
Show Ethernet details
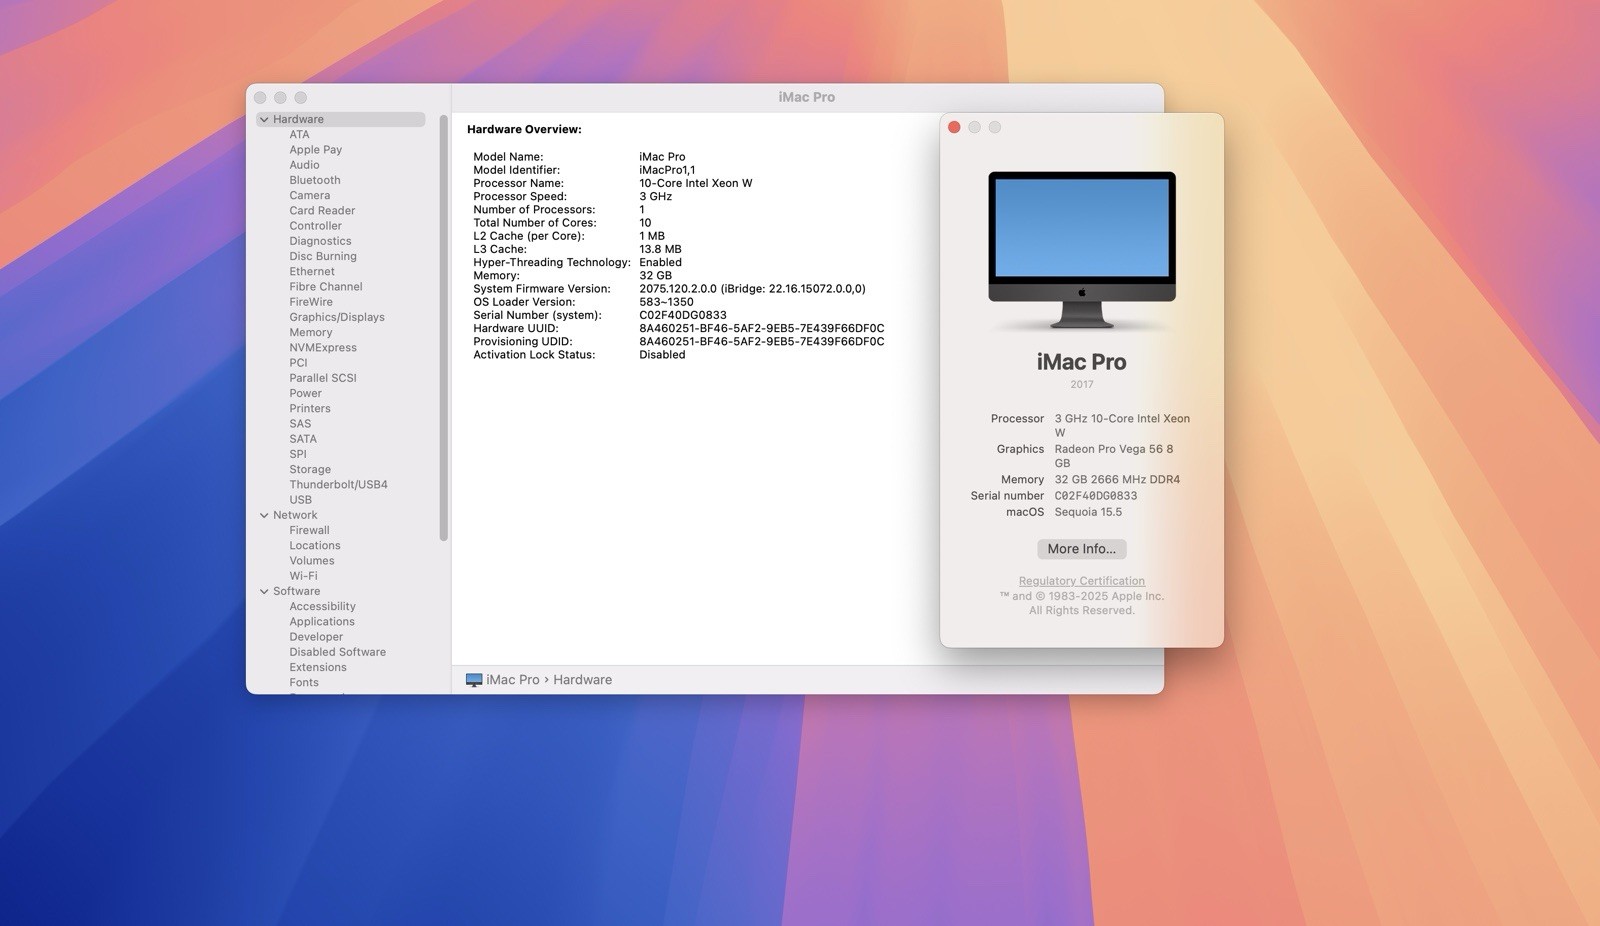point(312,271)
